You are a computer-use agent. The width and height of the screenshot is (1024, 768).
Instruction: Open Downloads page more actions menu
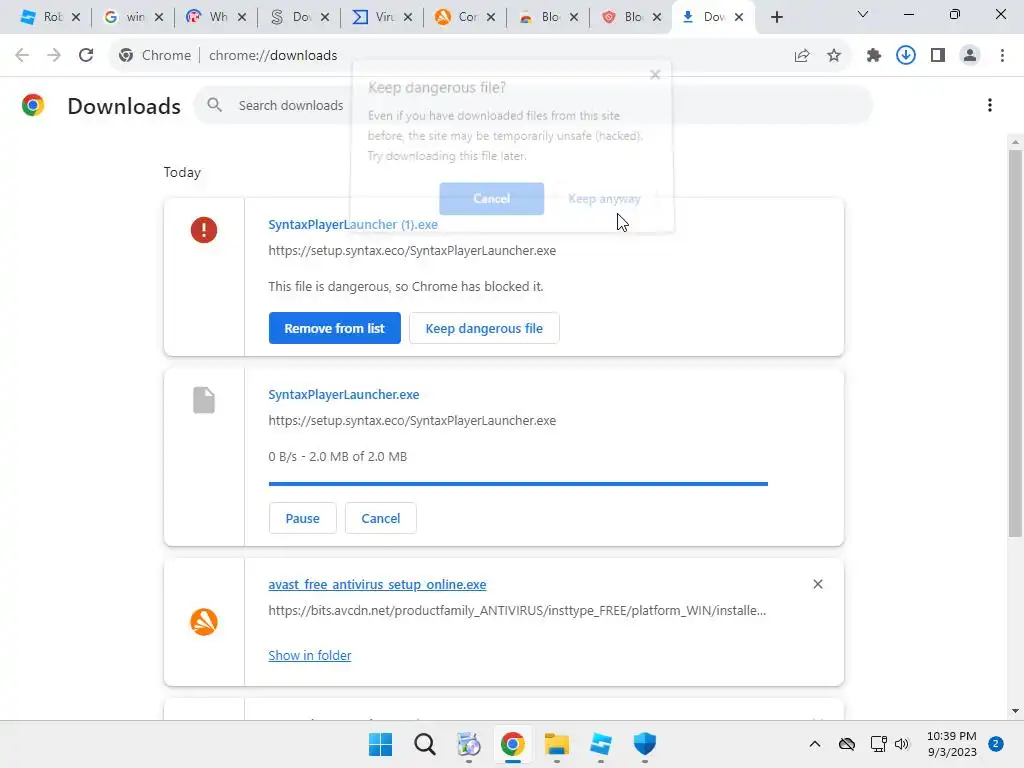click(990, 105)
